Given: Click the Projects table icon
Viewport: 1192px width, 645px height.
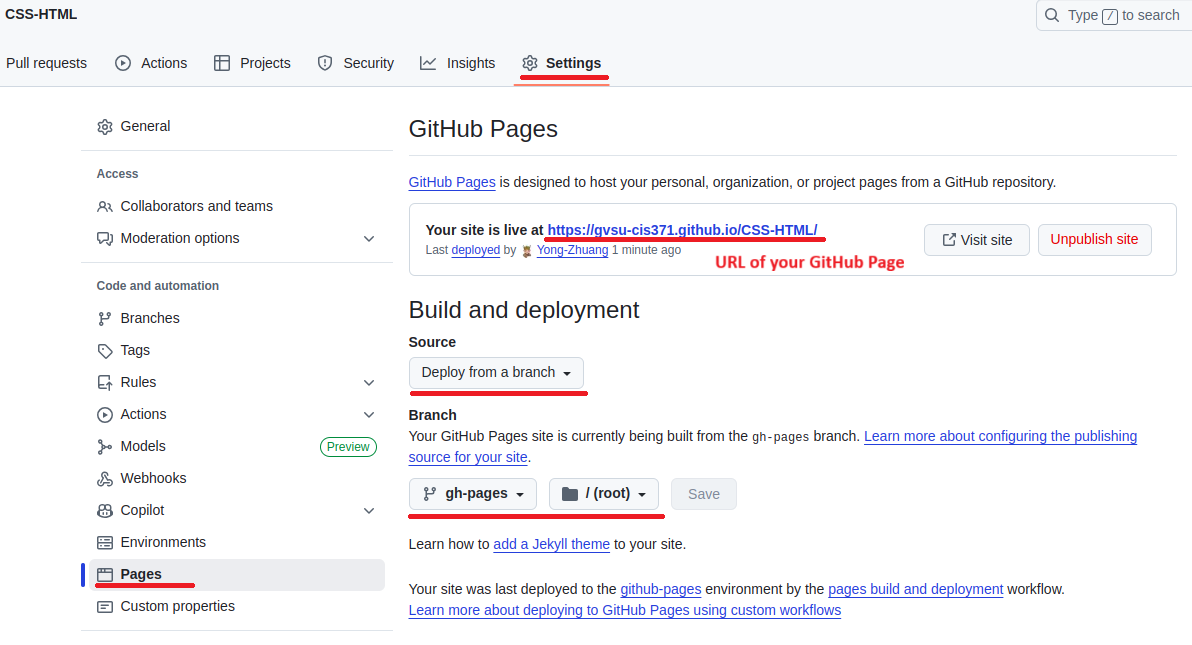Looking at the screenshot, I should pos(222,63).
